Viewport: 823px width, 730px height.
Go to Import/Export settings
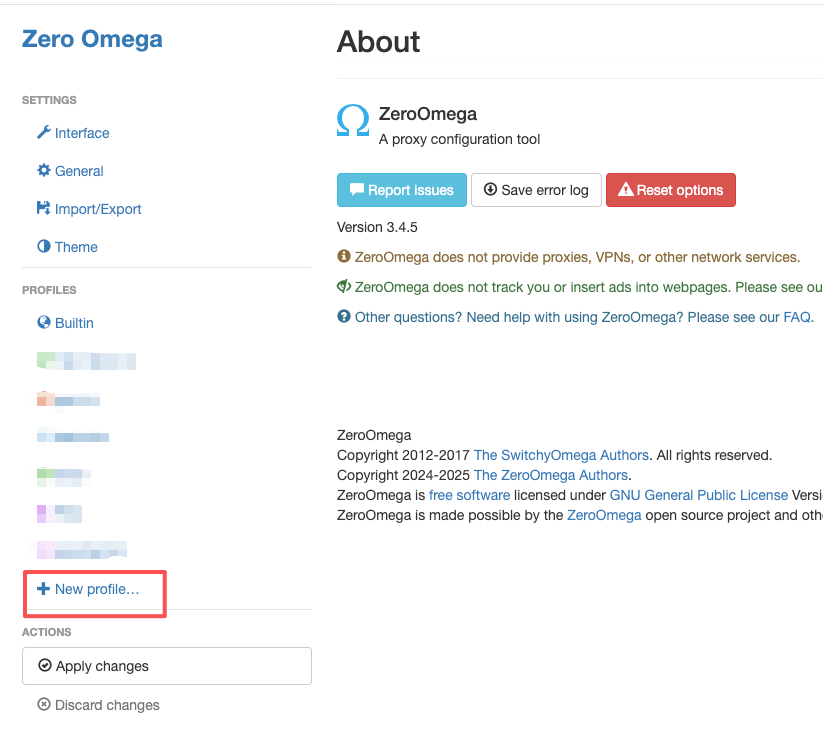98,209
